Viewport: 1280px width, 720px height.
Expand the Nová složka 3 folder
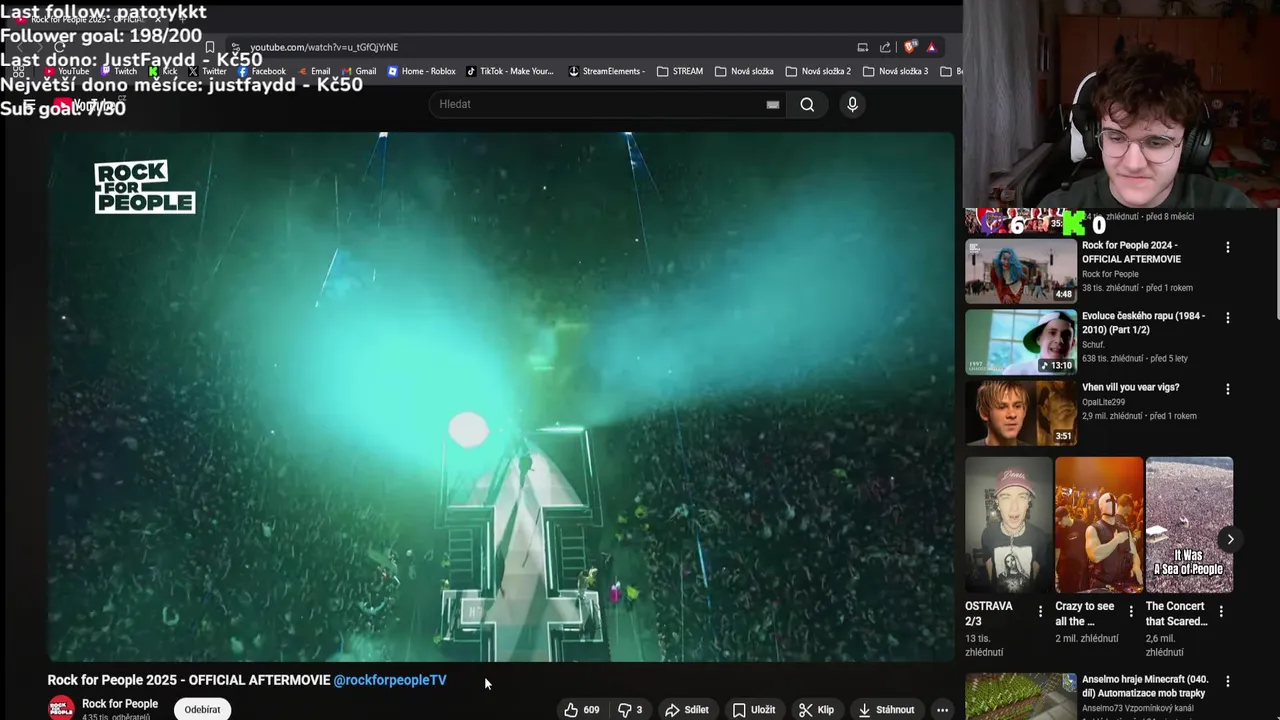[895, 71]
